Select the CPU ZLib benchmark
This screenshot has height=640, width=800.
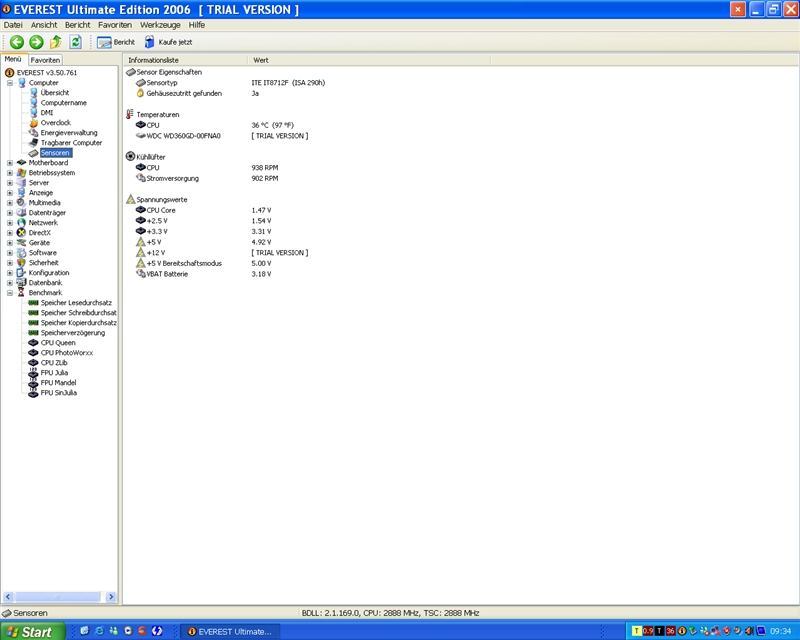point(54,363)
